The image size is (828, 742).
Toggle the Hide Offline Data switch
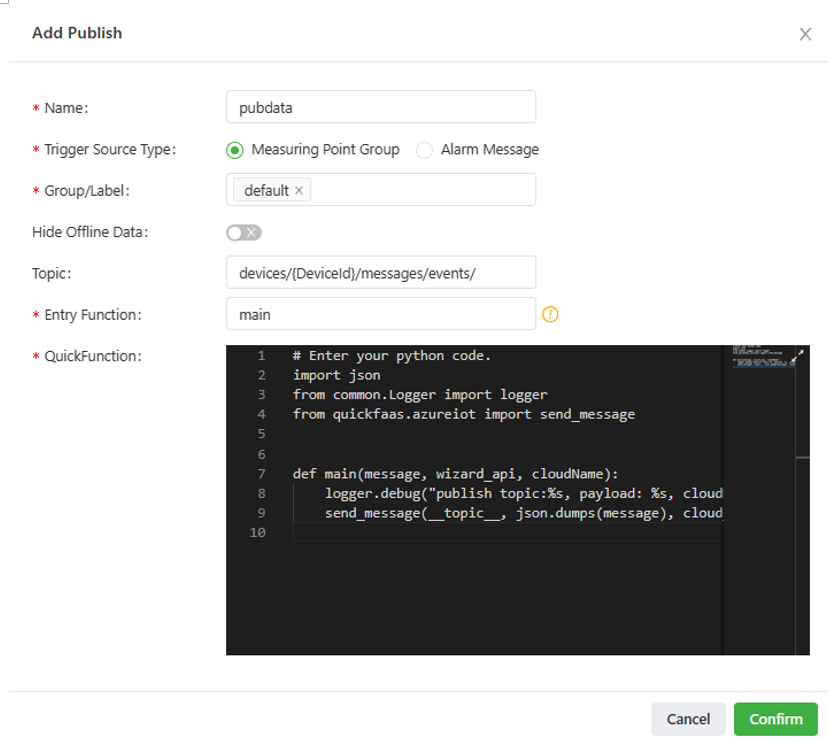tap(244, 232)
